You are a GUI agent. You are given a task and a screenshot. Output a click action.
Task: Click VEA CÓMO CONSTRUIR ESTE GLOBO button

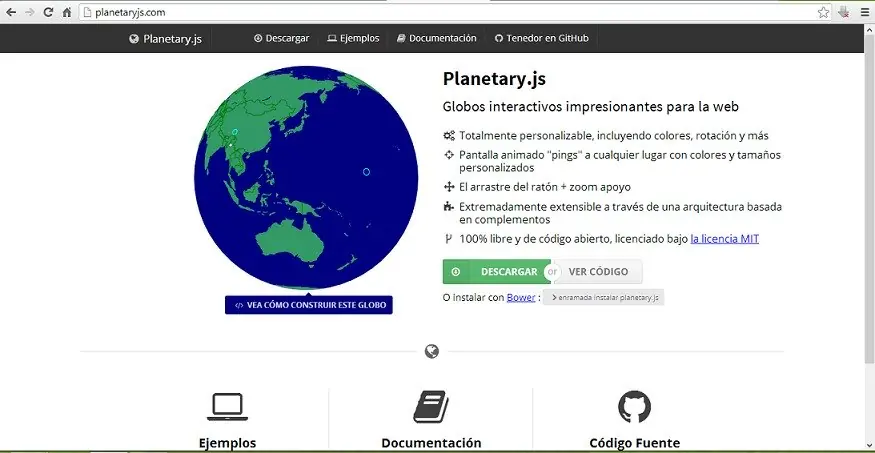[309, 305]
